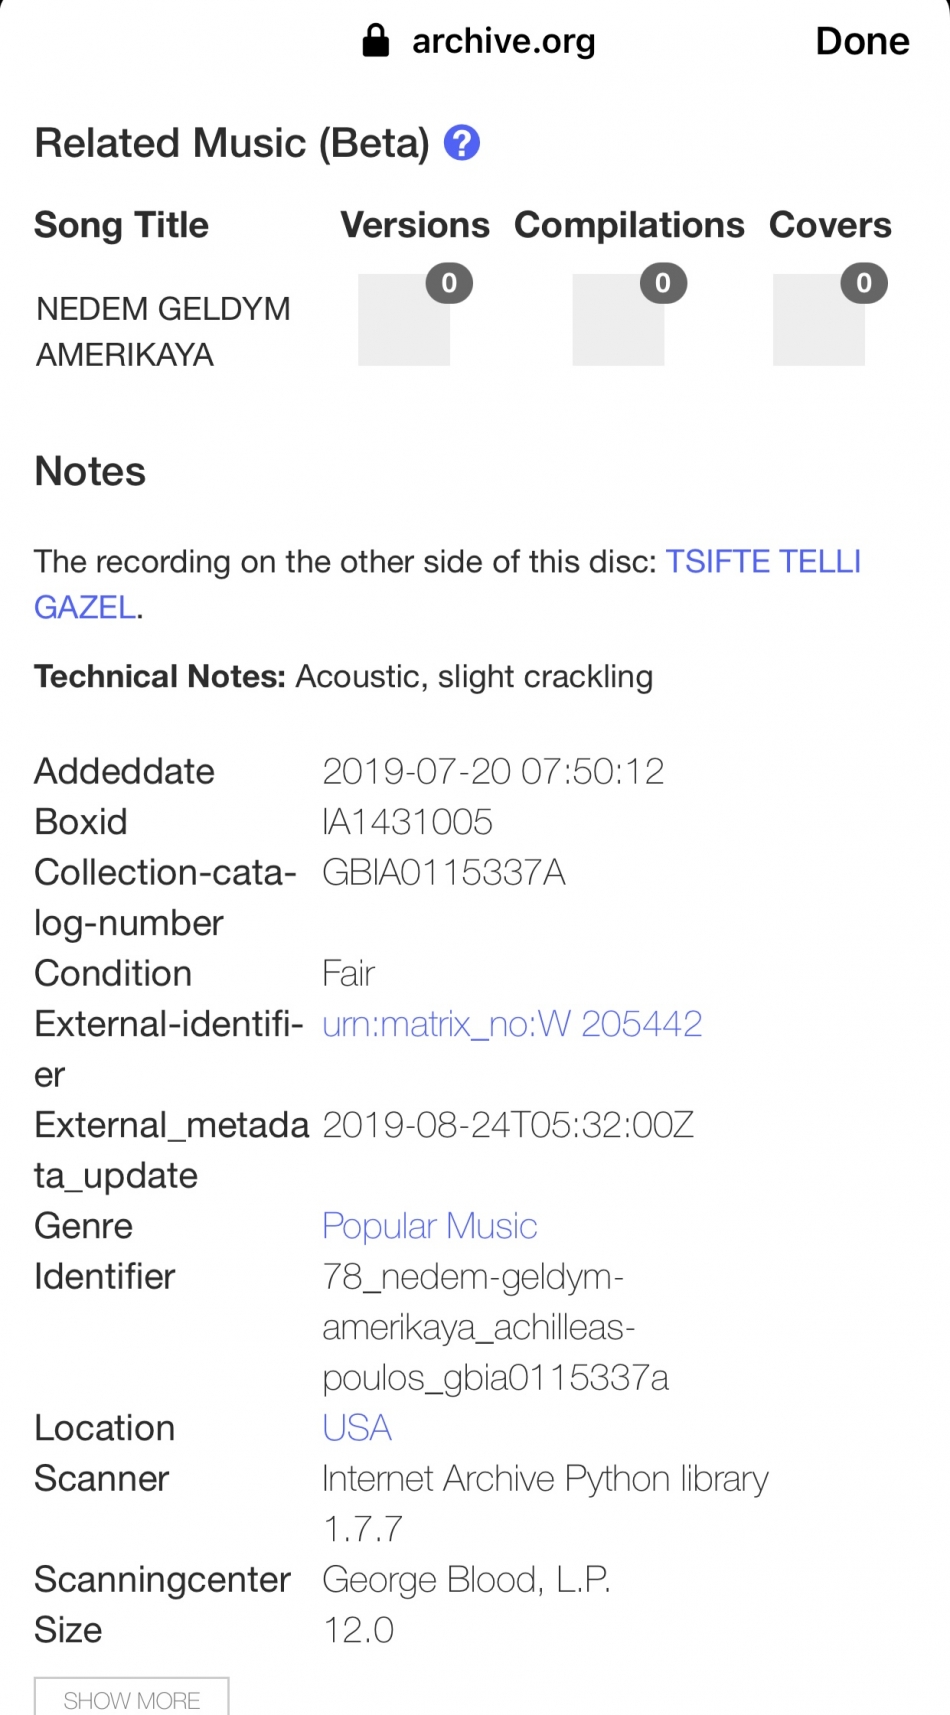The height and width of the screenshot is (1715, 950).
Task: Tap the Compilations count badge showing 0
Action: coord(663,284)
